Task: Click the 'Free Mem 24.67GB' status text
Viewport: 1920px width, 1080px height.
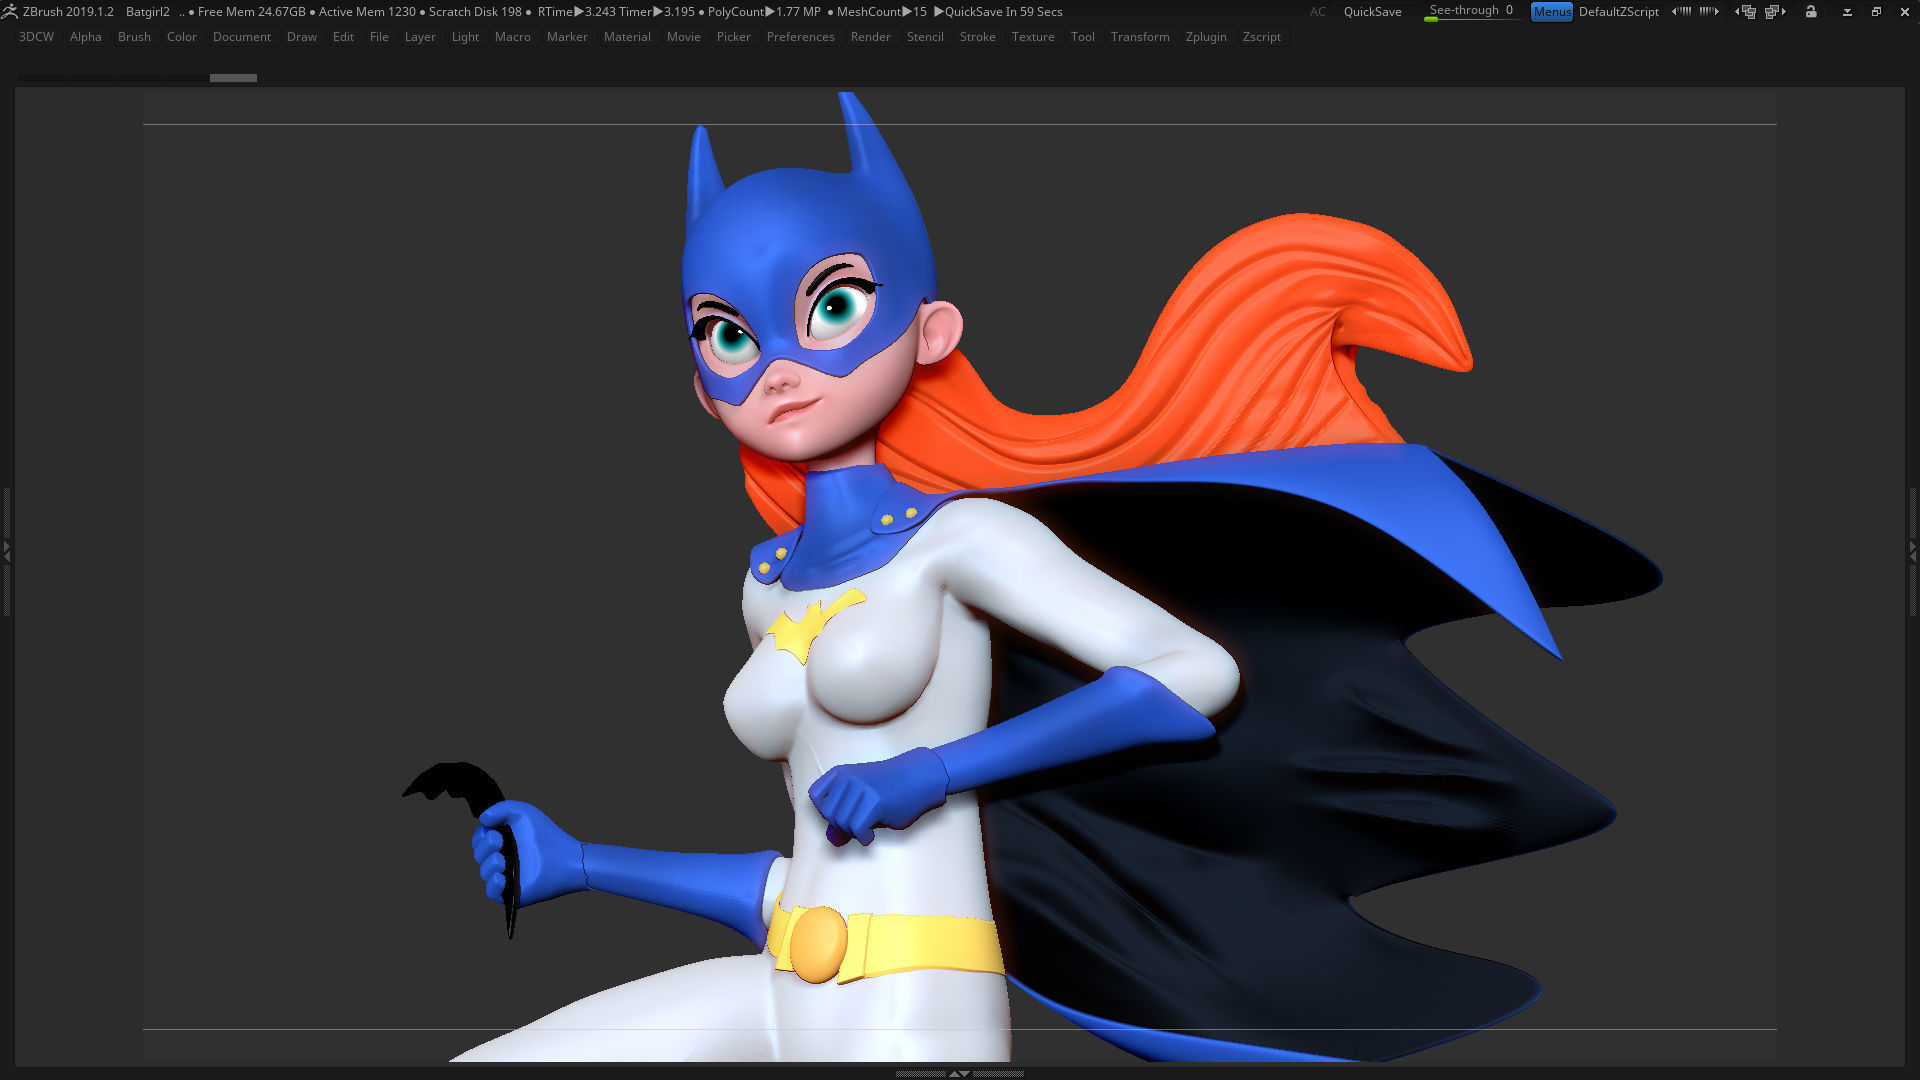Action: pos(252,12)
